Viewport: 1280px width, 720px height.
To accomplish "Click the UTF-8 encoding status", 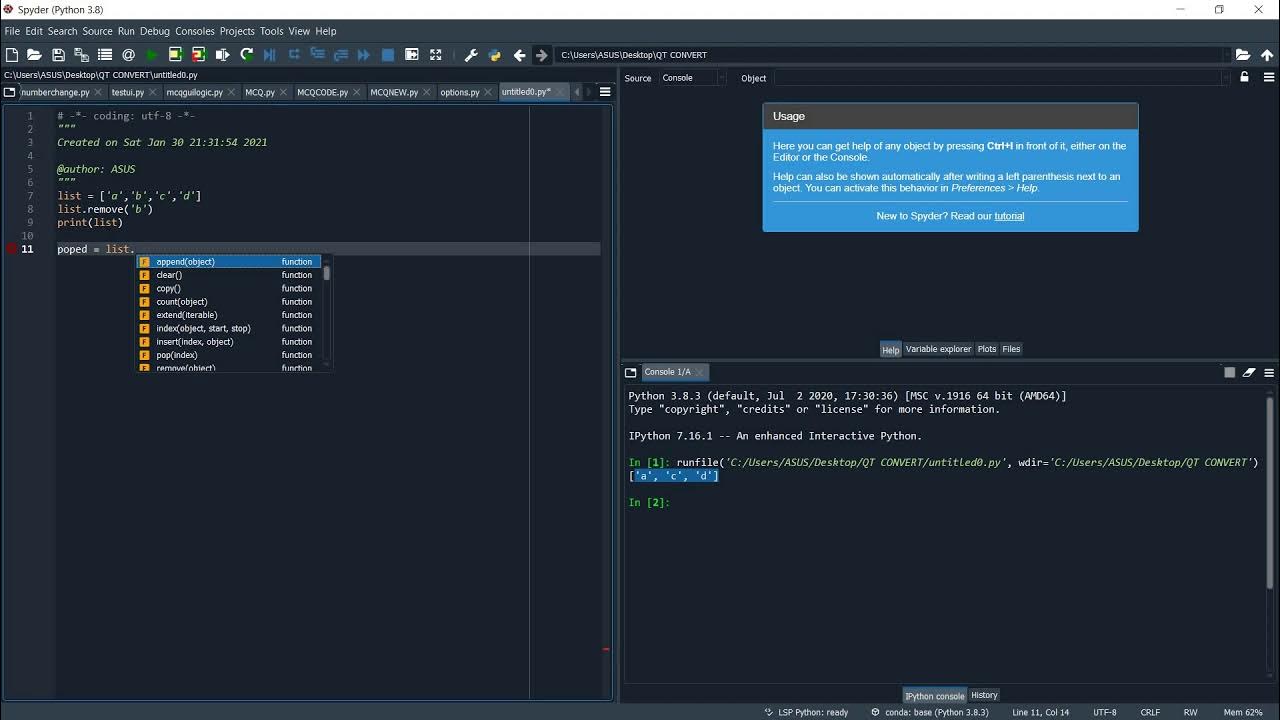I will [1104, 712].
